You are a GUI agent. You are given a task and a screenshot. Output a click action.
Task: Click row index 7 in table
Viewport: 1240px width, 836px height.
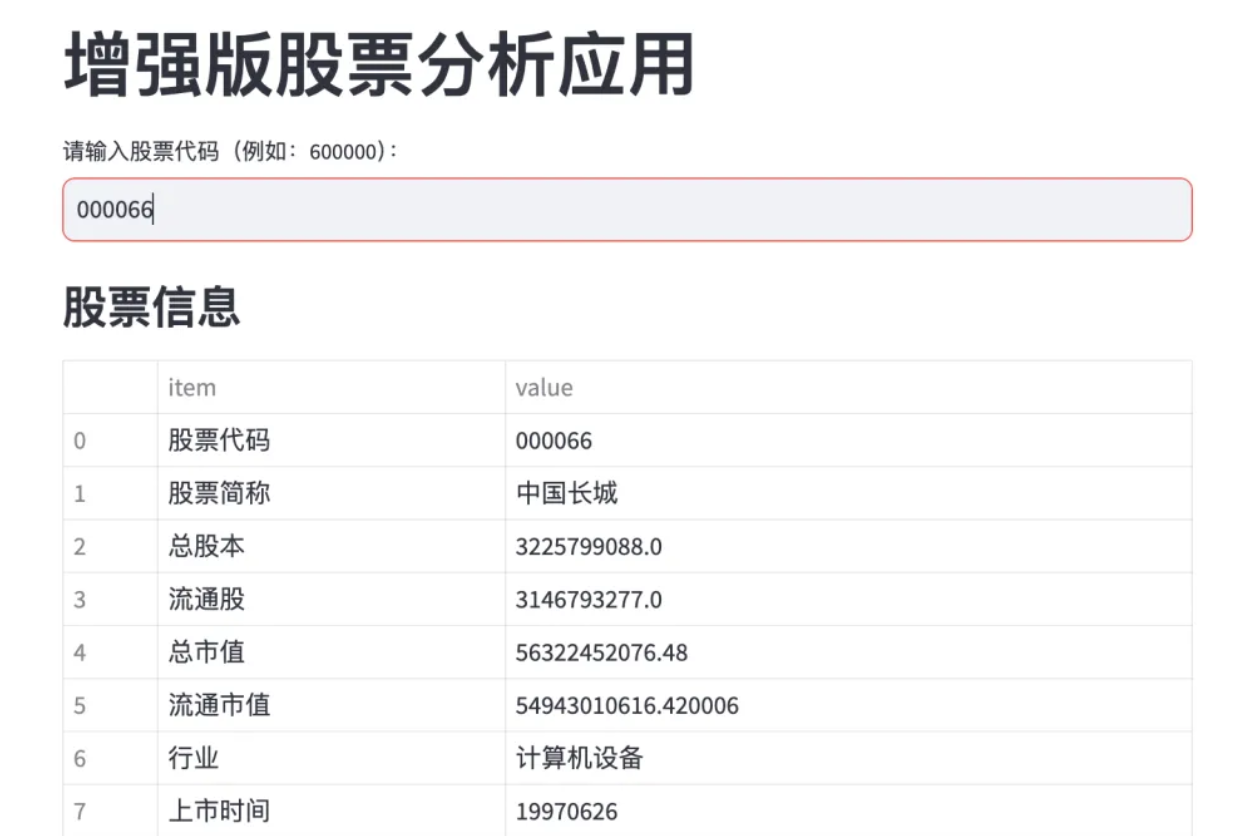point(110,810)
